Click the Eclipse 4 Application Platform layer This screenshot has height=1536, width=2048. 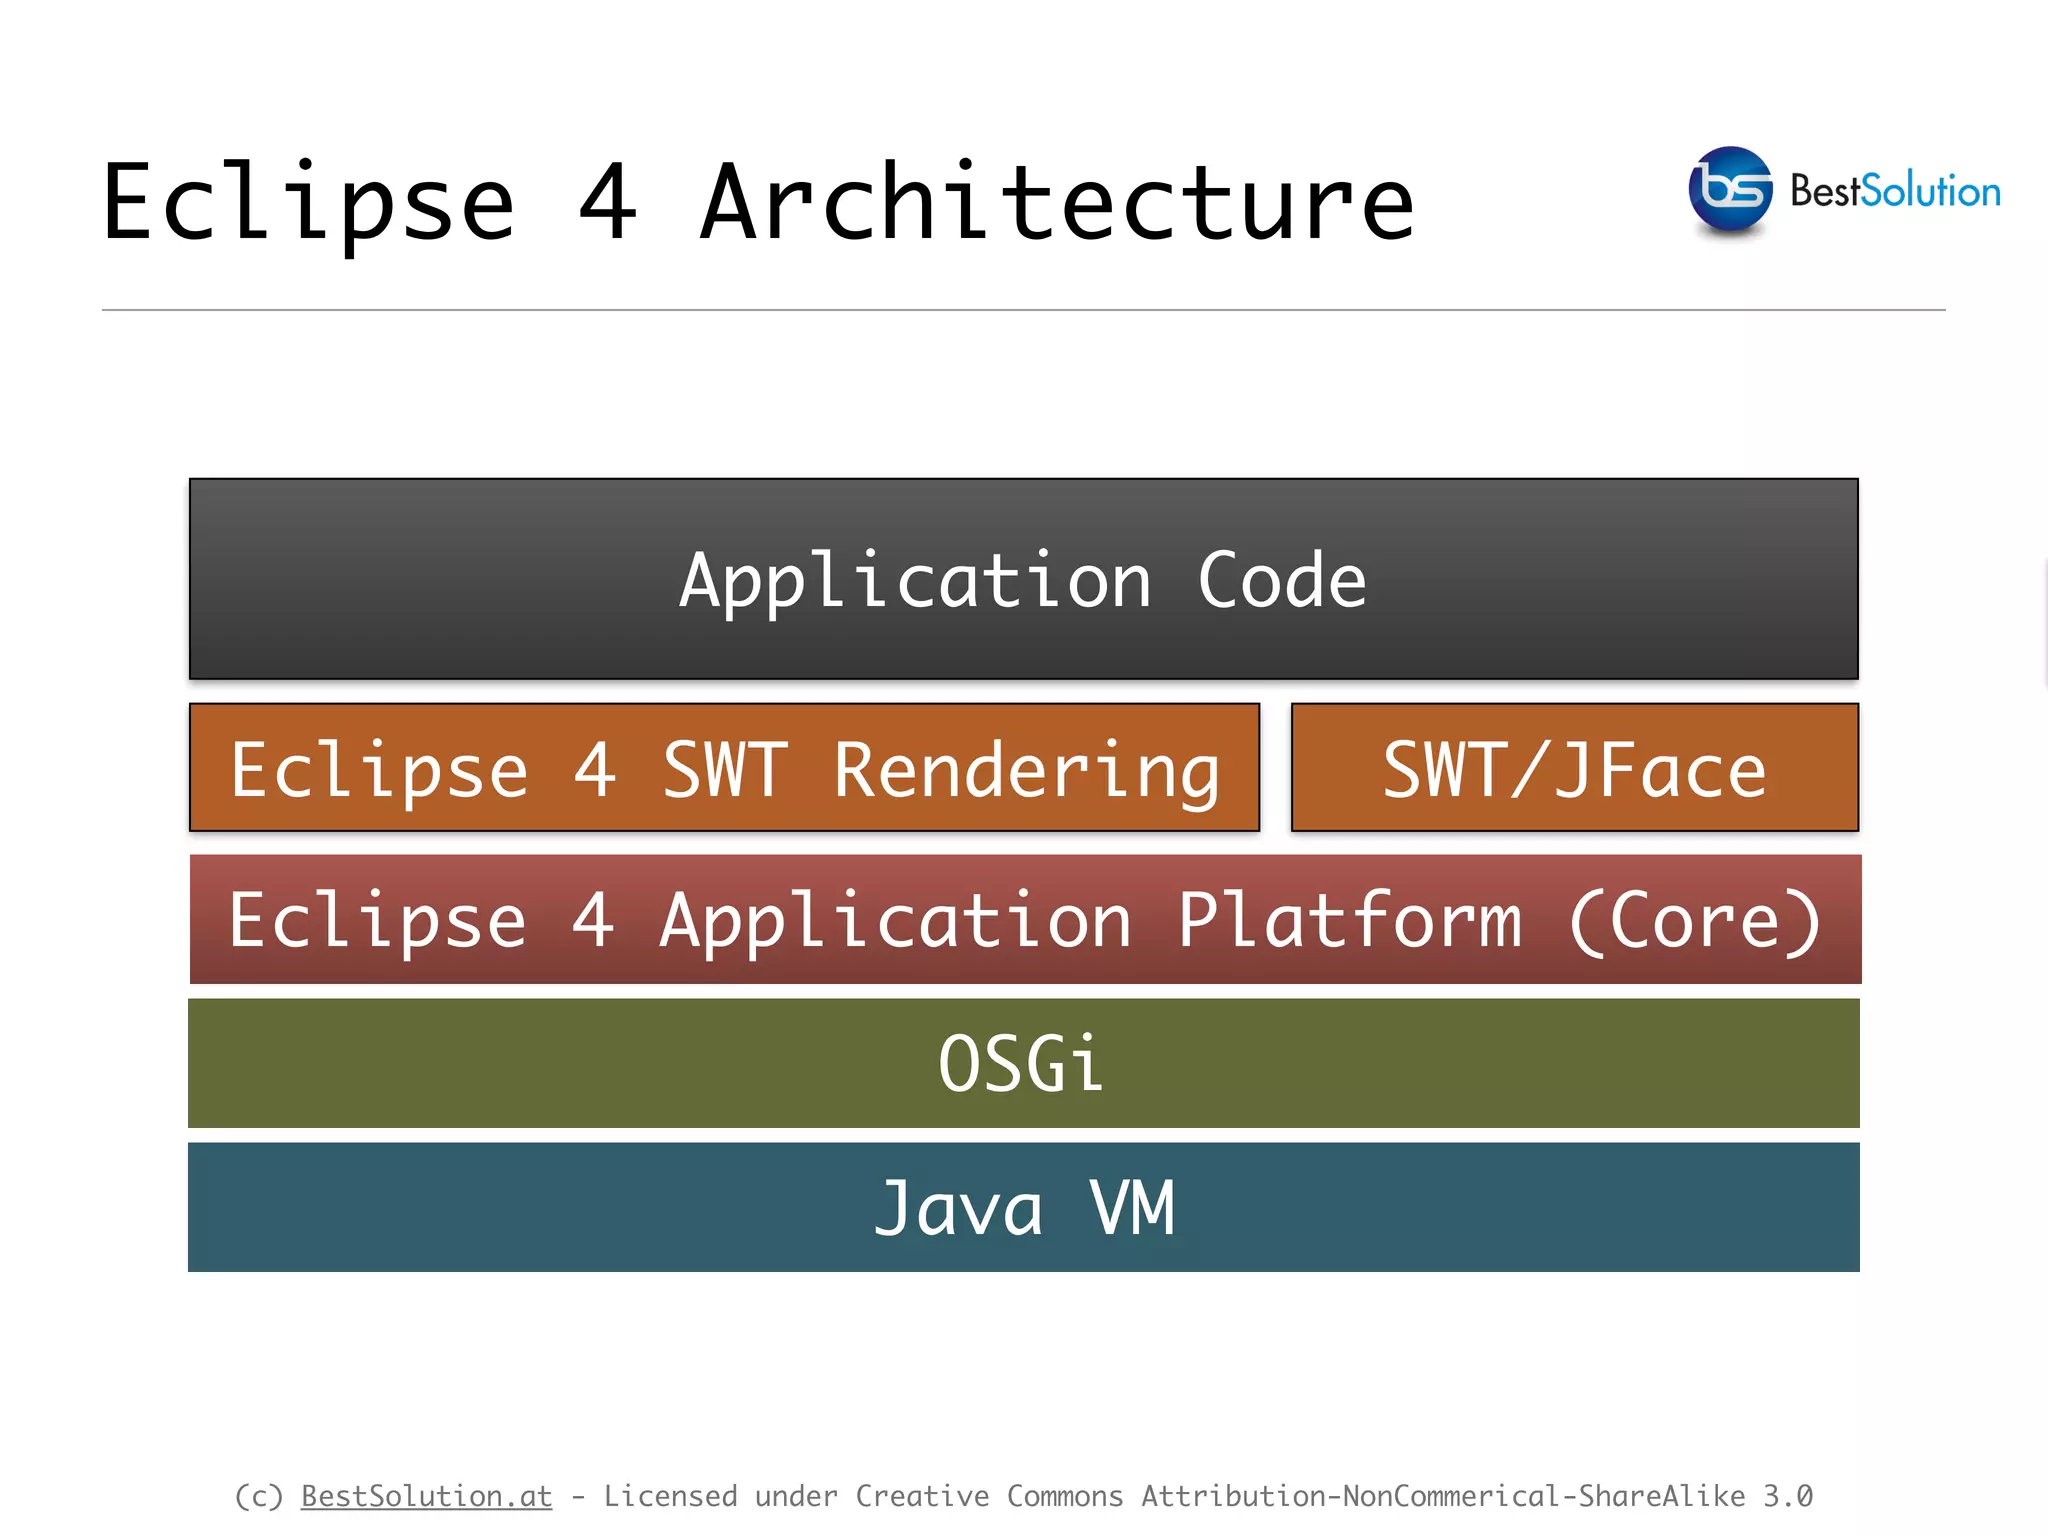click(x=1025, y=919)
